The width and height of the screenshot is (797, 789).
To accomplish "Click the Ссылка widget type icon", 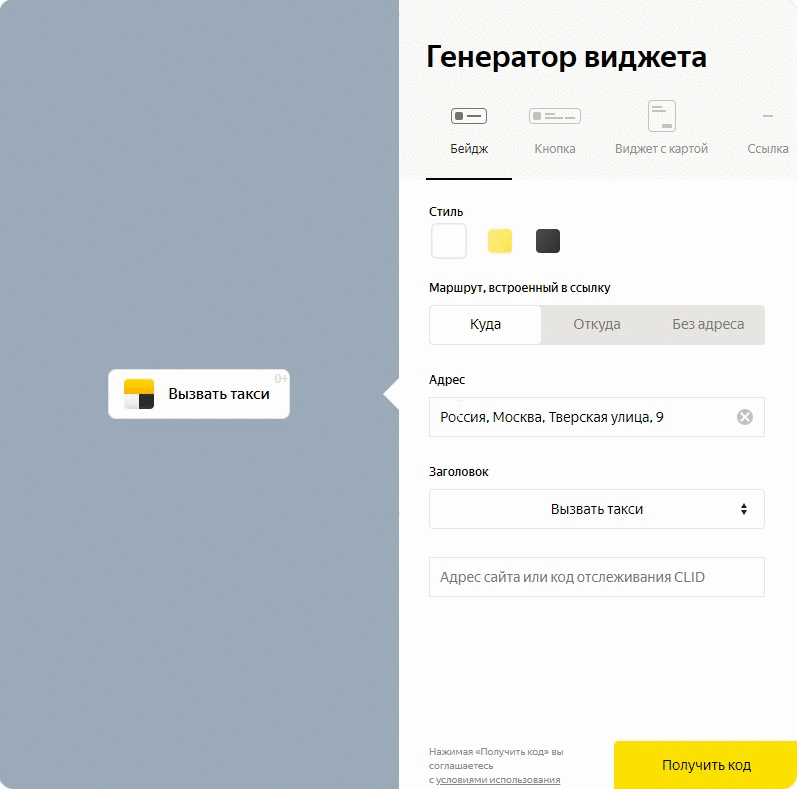I will coord(768,116).
